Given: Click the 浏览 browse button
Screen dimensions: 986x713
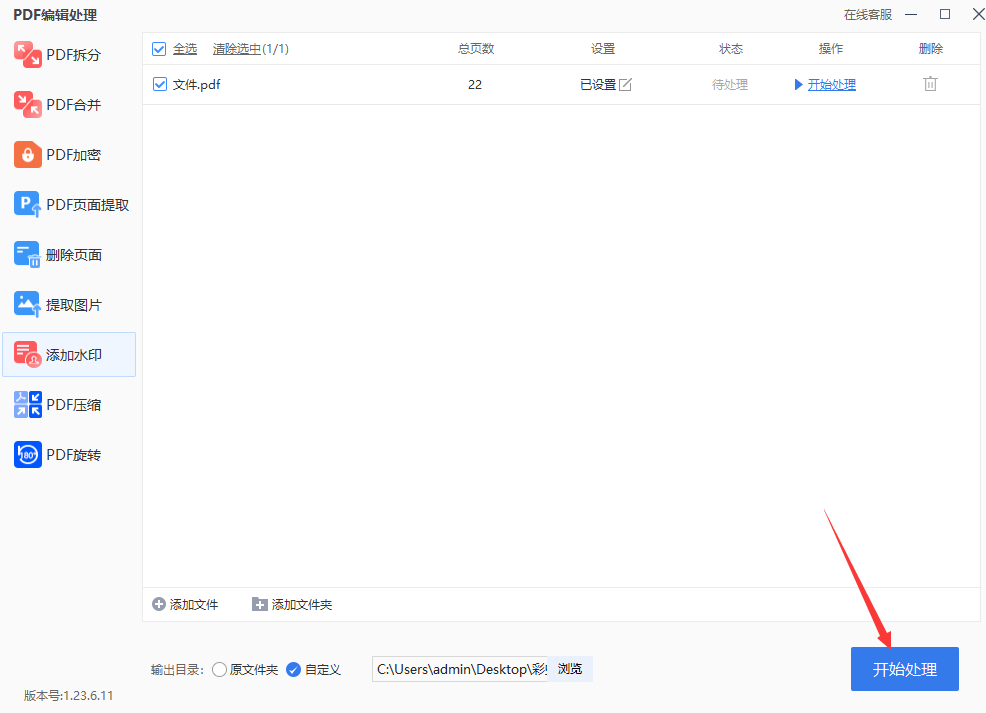Looking at the screenshot, I should [570, 669].
